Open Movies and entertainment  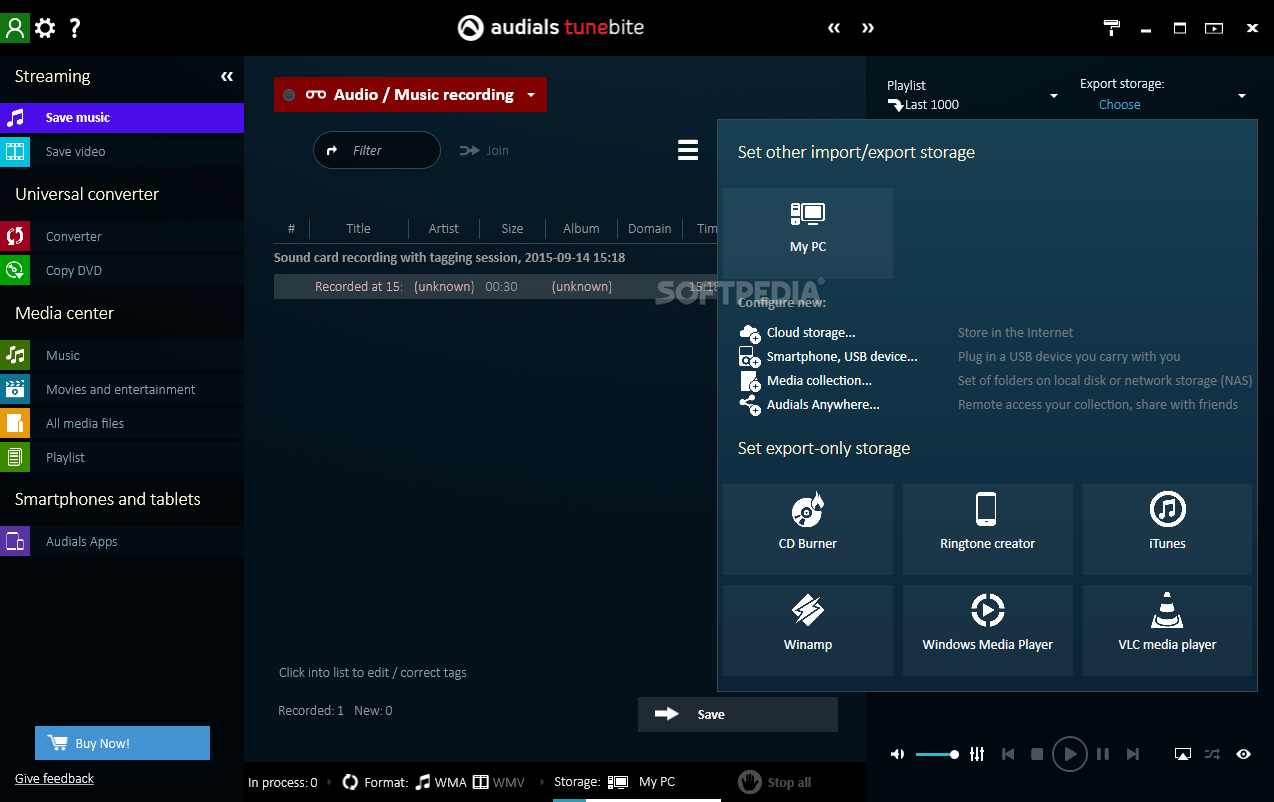click(122, 390)
